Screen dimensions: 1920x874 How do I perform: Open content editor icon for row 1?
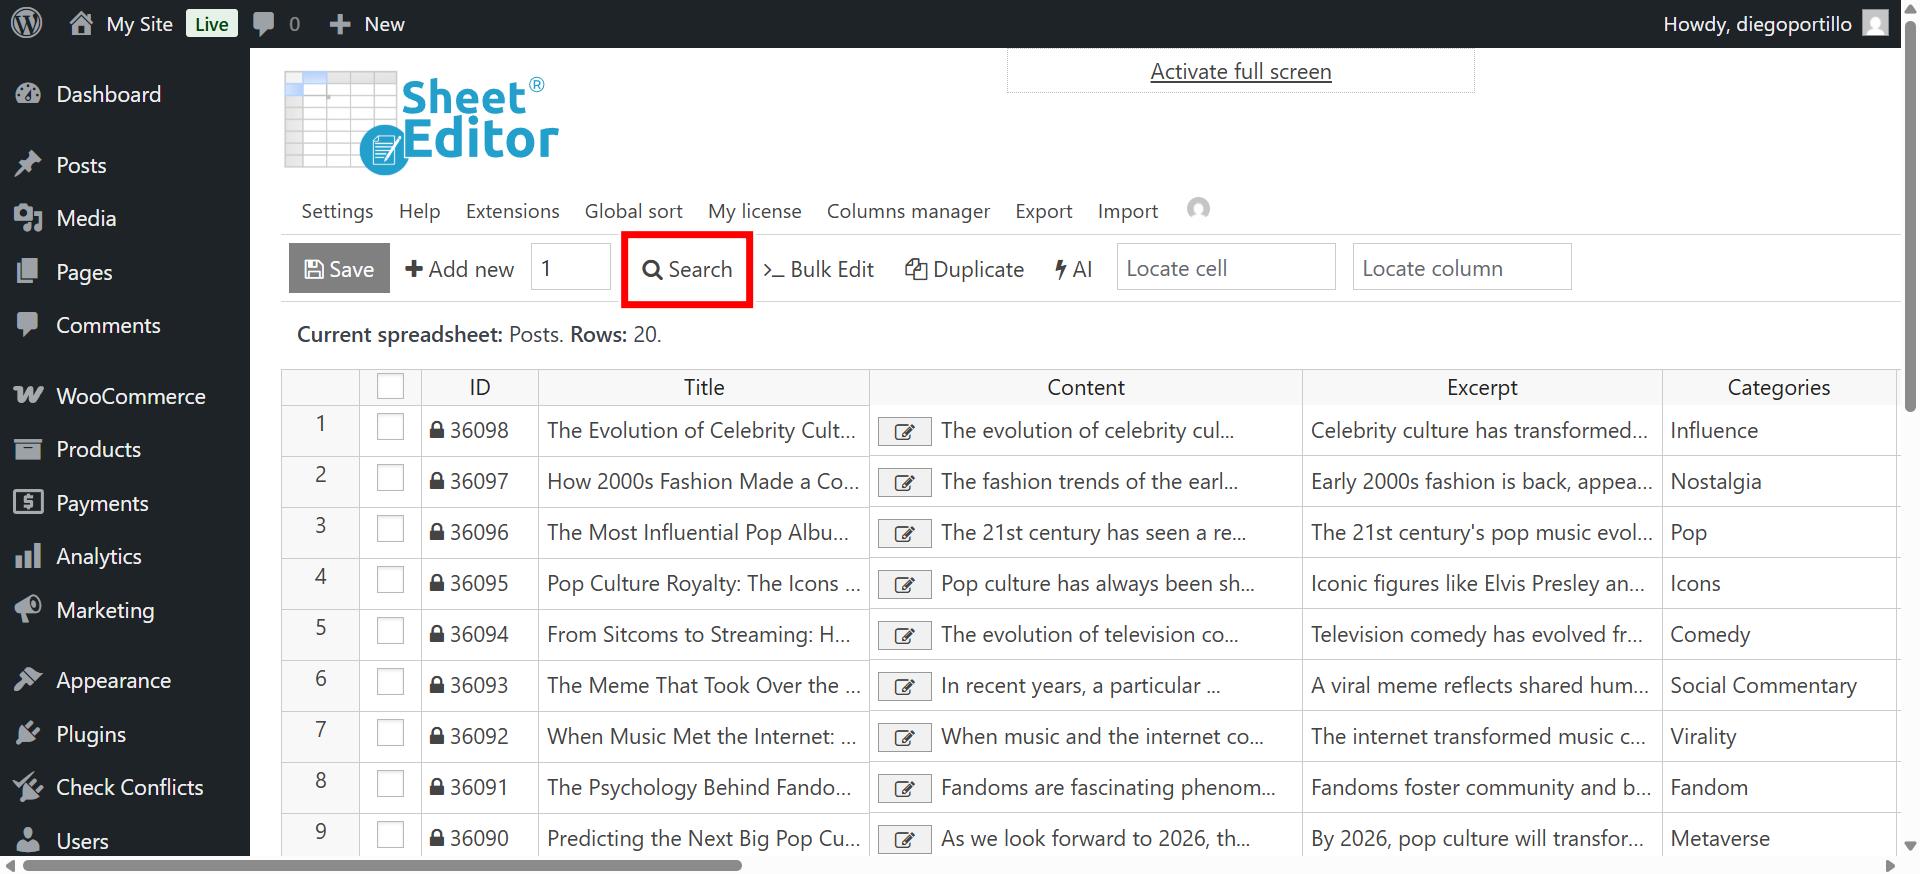click(904, 432)
